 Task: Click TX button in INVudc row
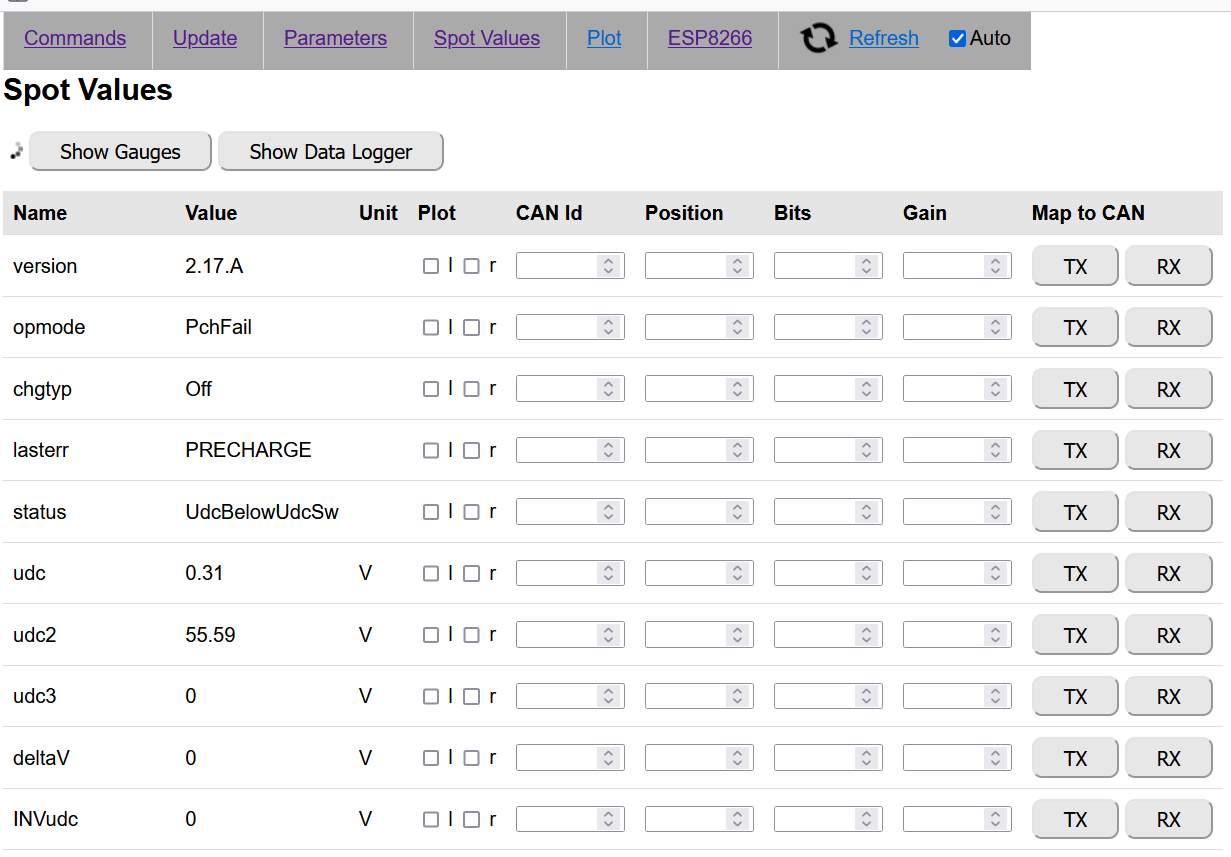1075,820
